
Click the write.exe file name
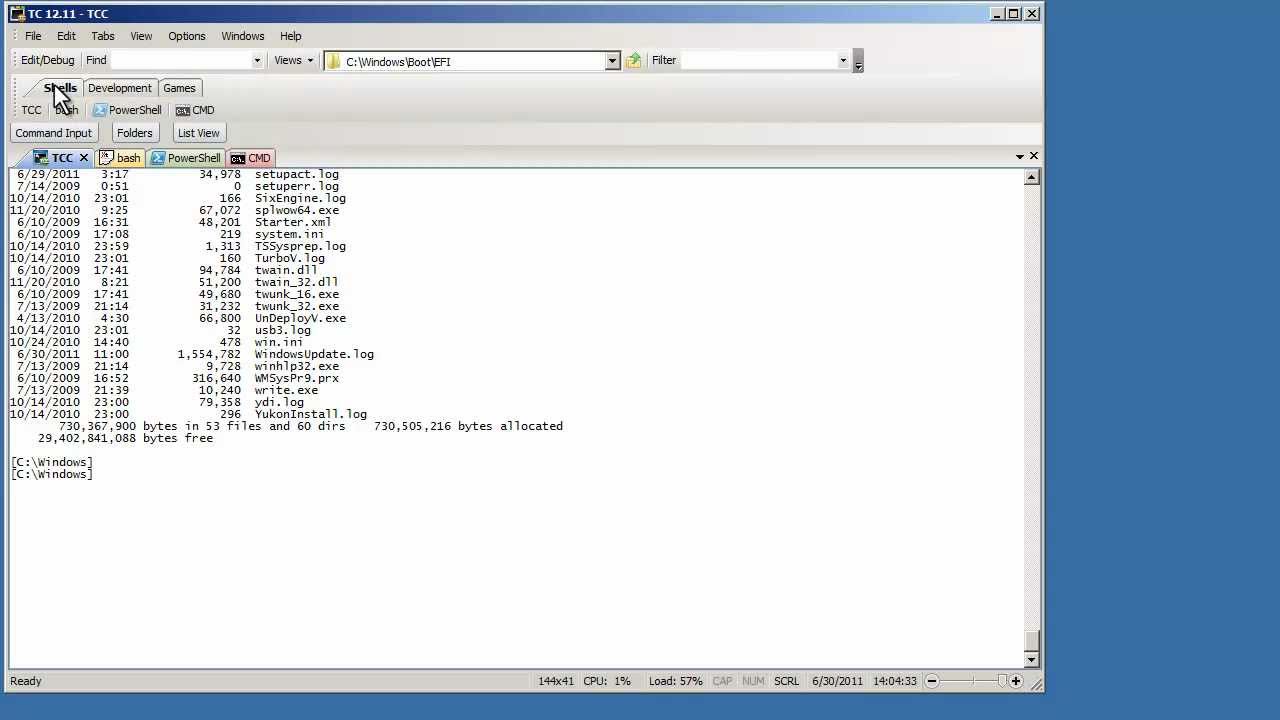(x=286, y=390)
